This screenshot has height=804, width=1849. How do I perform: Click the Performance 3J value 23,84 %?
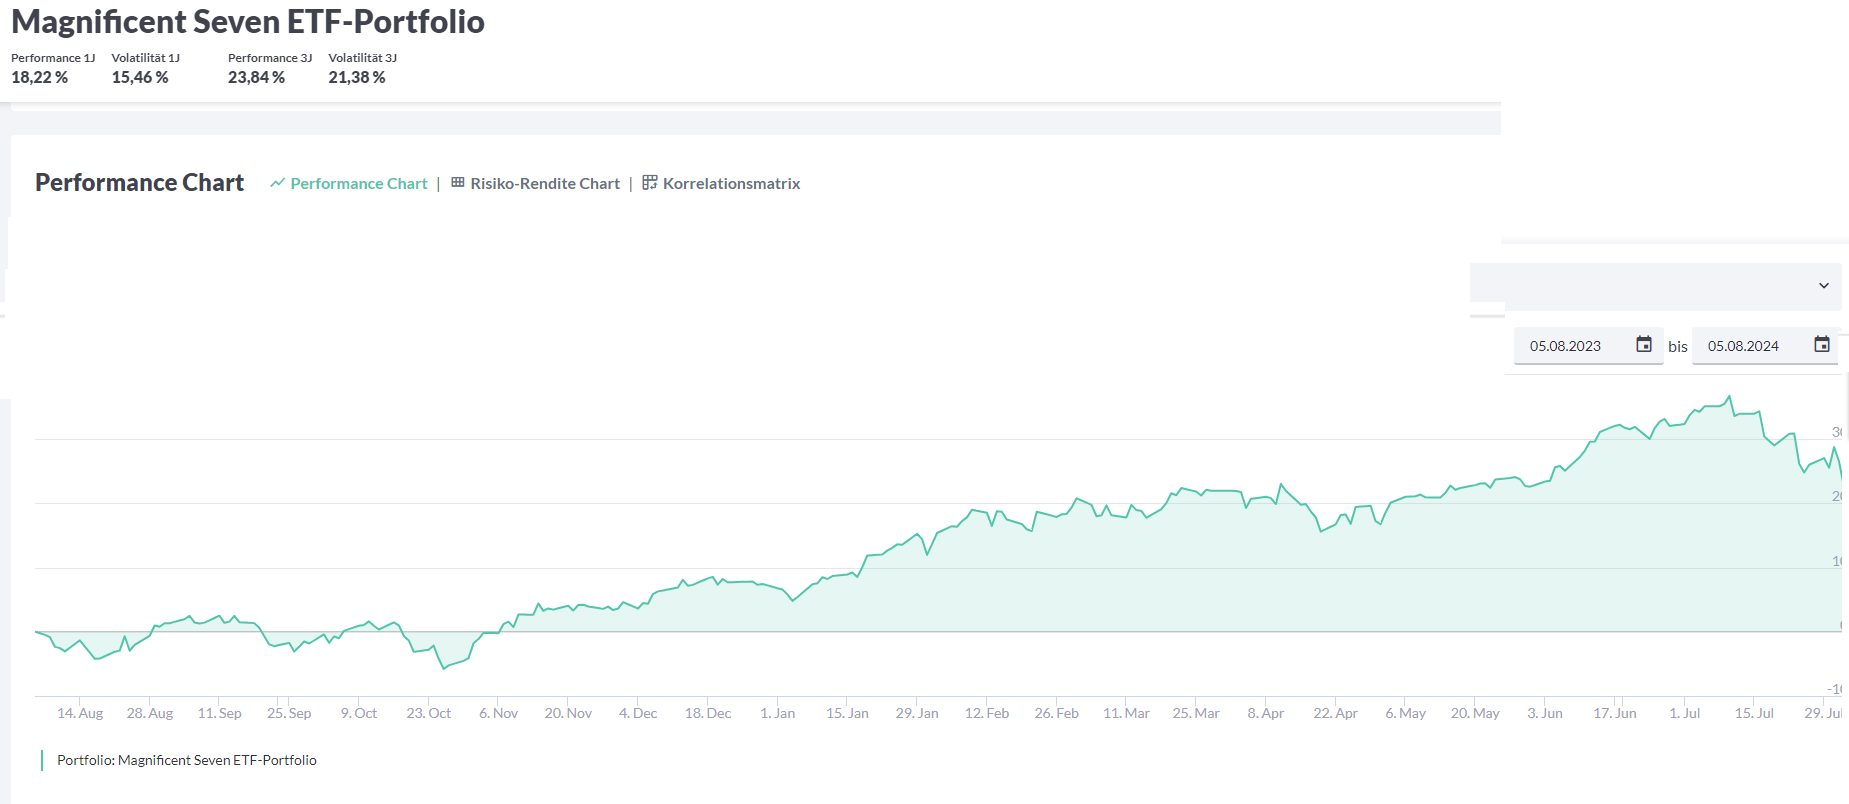pyautogui.click(x=256, y=77)
